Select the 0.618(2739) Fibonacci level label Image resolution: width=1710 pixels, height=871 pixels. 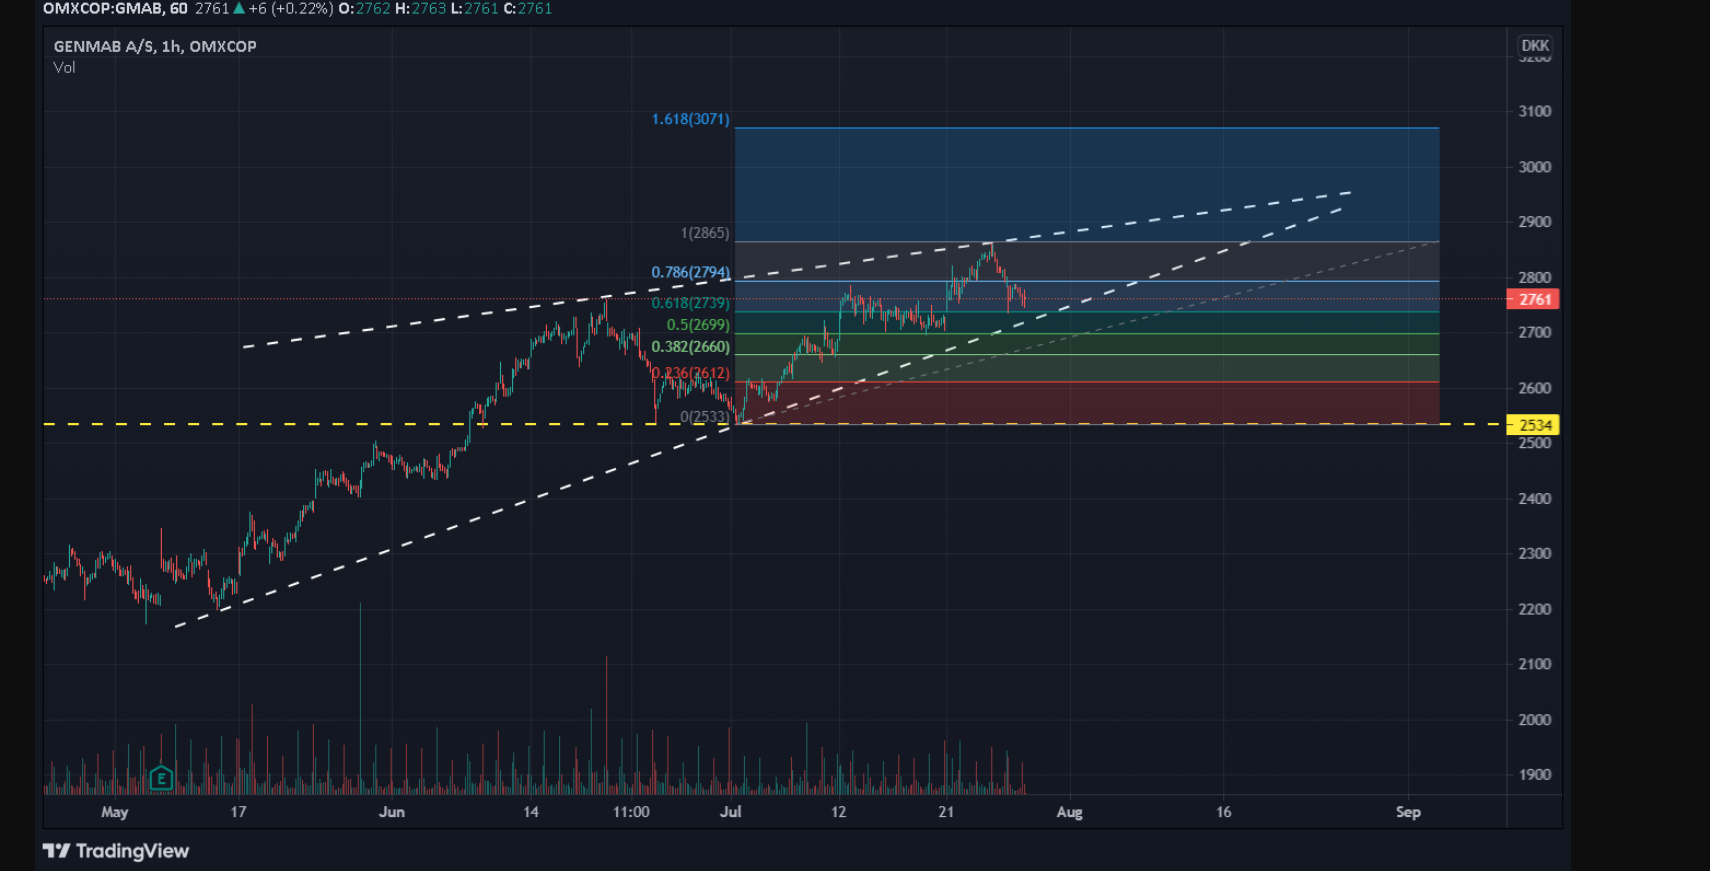pyautogui.click(x=691, y=303)
